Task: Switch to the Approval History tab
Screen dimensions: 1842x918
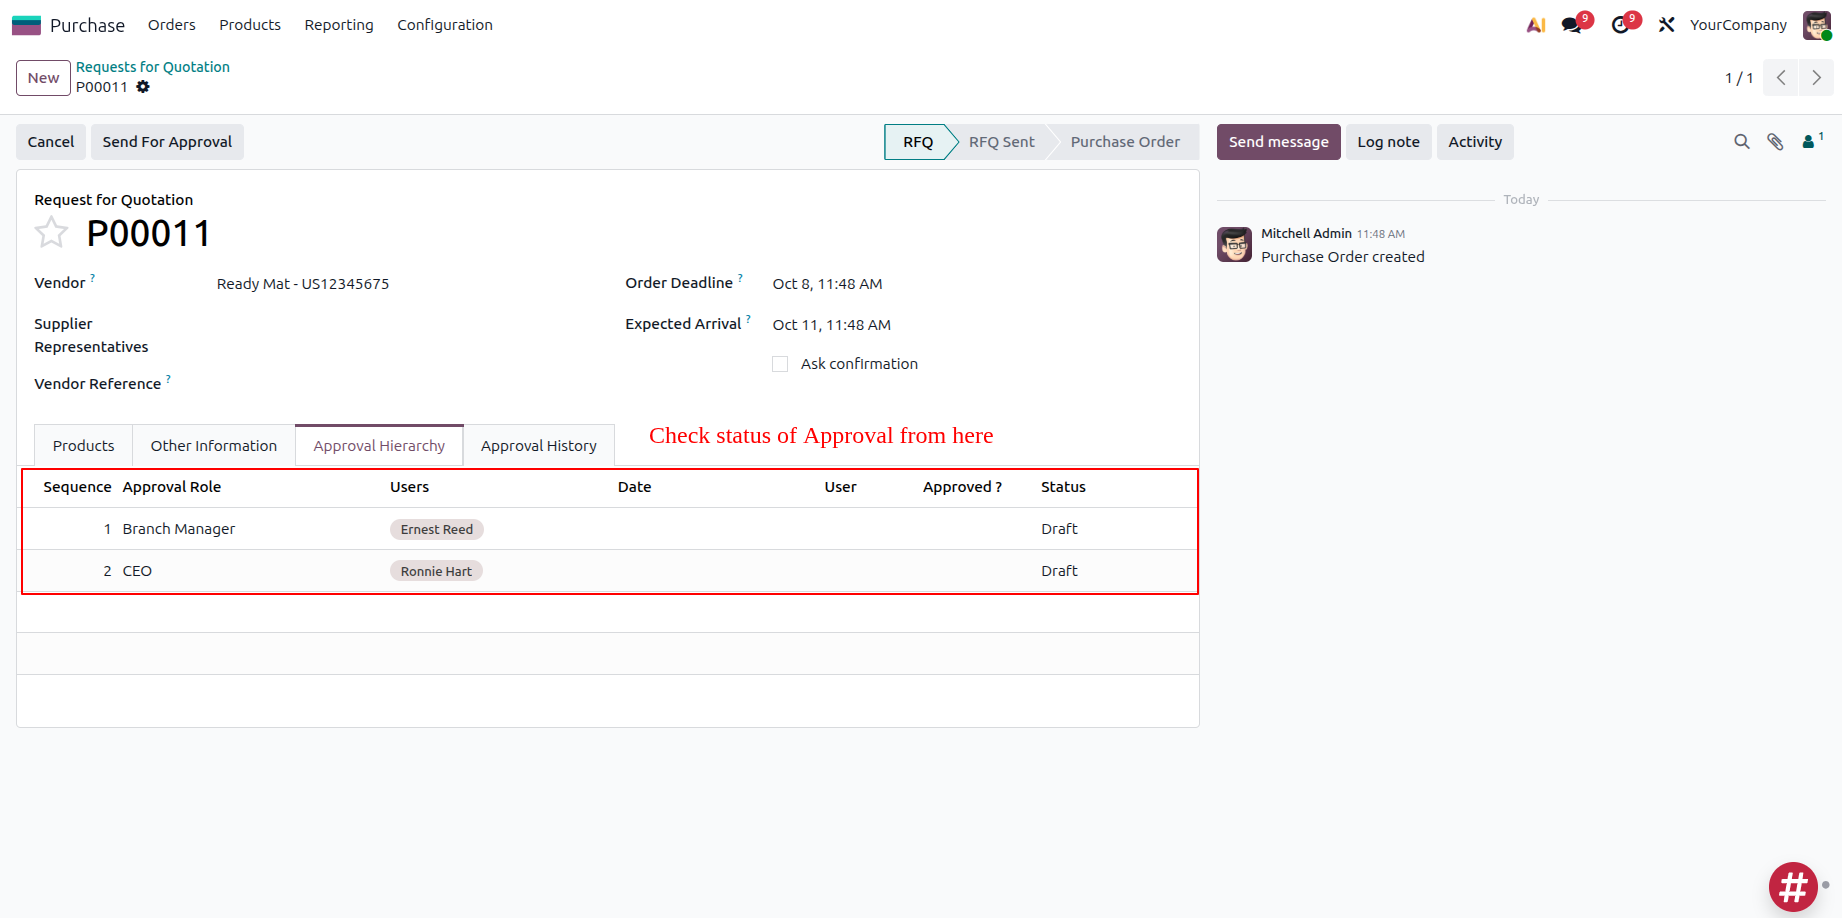Action: coord(538,445)
